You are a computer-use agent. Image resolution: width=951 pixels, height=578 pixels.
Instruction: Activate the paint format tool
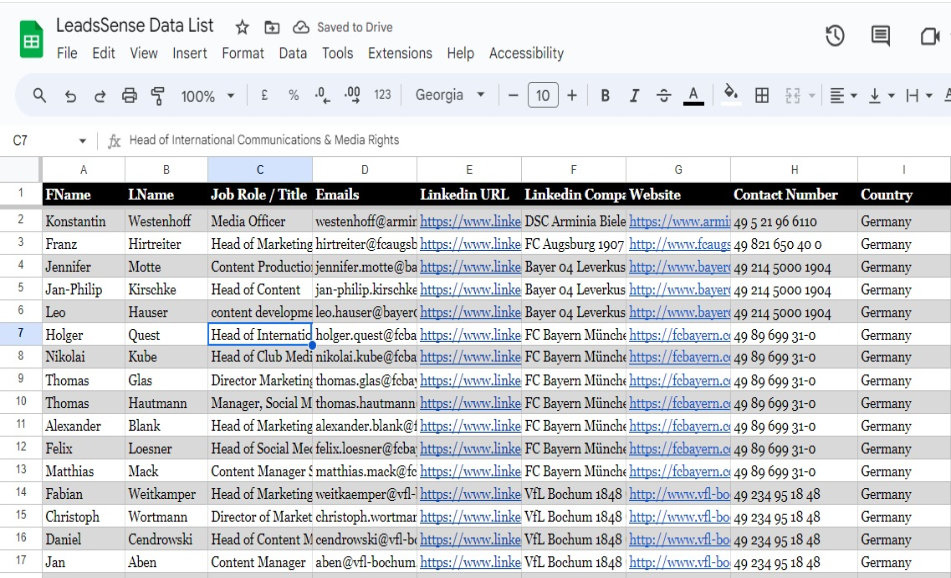coord(157,94)
